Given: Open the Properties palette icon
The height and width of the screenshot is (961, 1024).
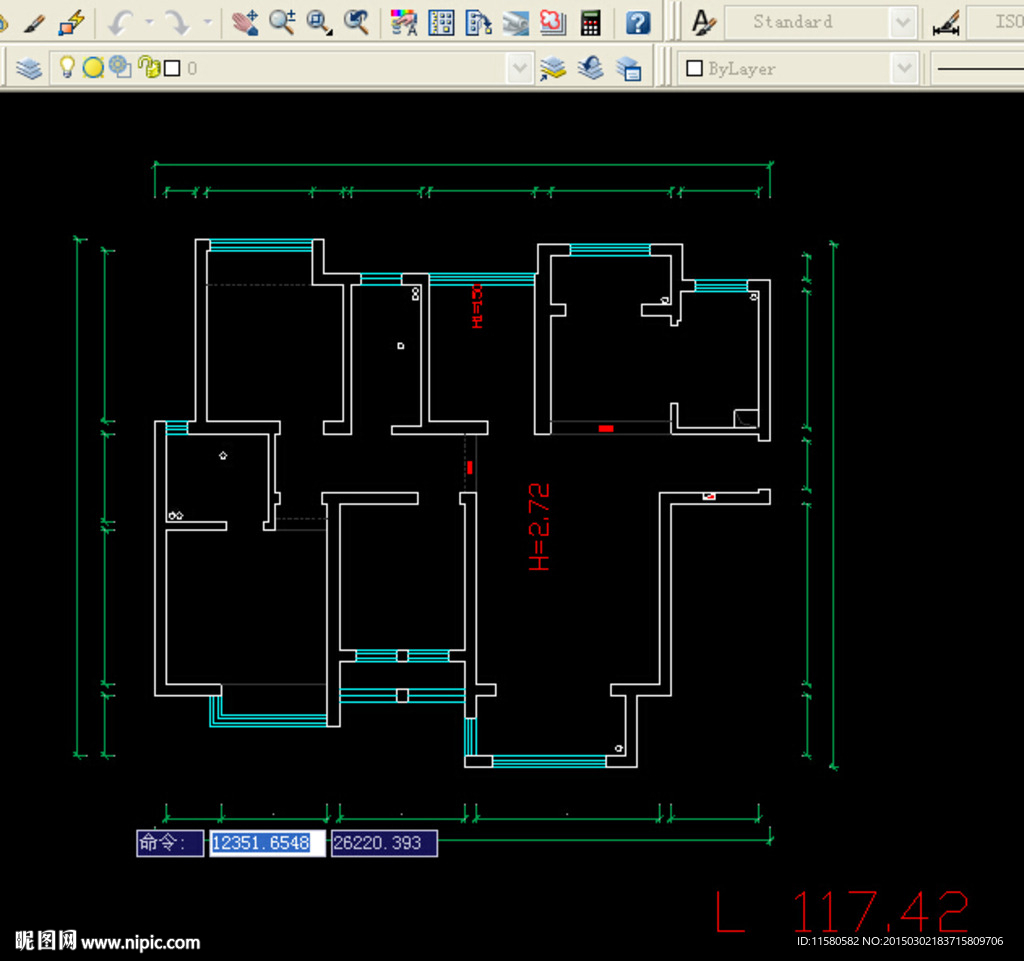Looking at the screenshot, I should coord(404,23).
